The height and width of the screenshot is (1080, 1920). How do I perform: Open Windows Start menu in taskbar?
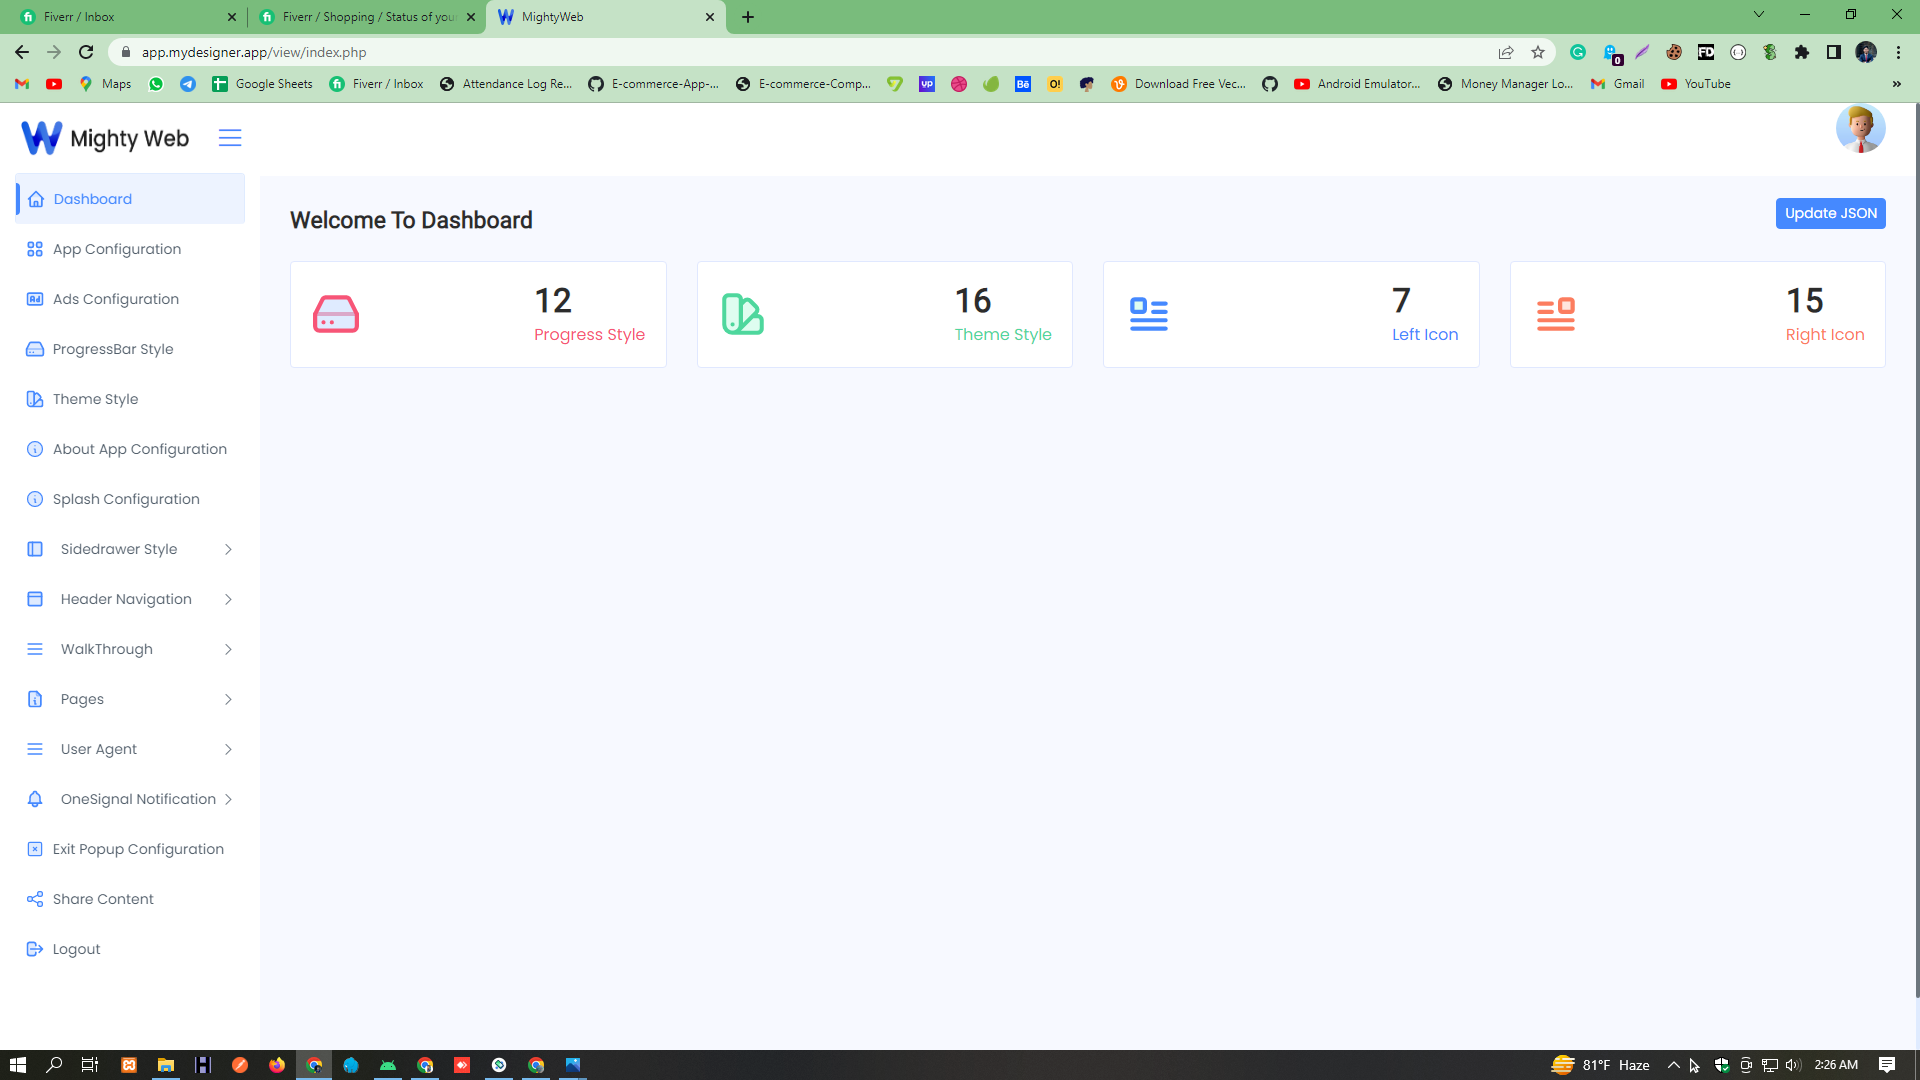(17, 1065)
